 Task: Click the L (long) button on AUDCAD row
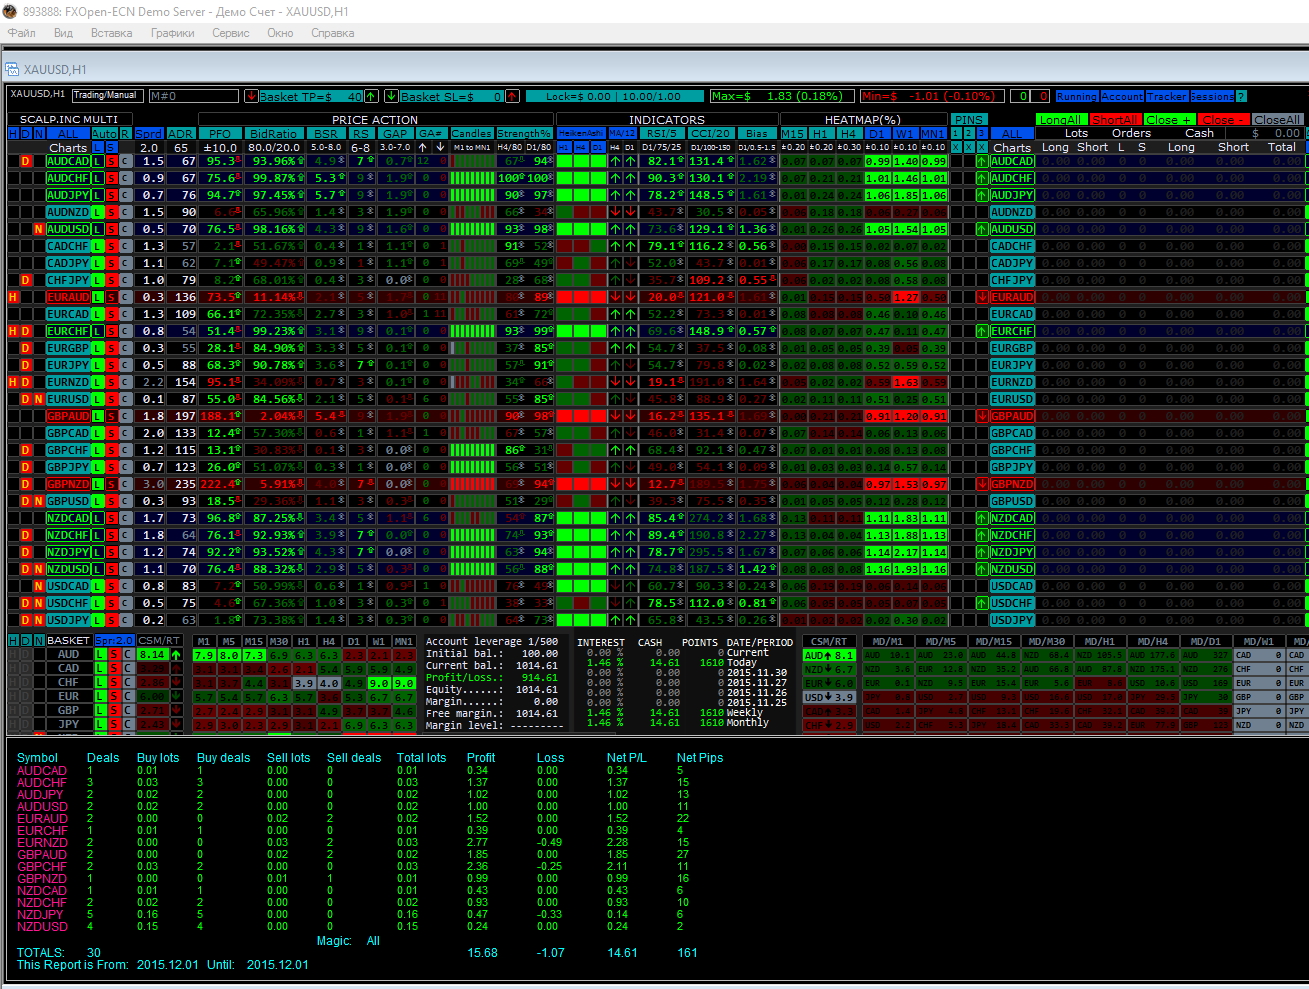pyautogui.click(x=98, y=161)
